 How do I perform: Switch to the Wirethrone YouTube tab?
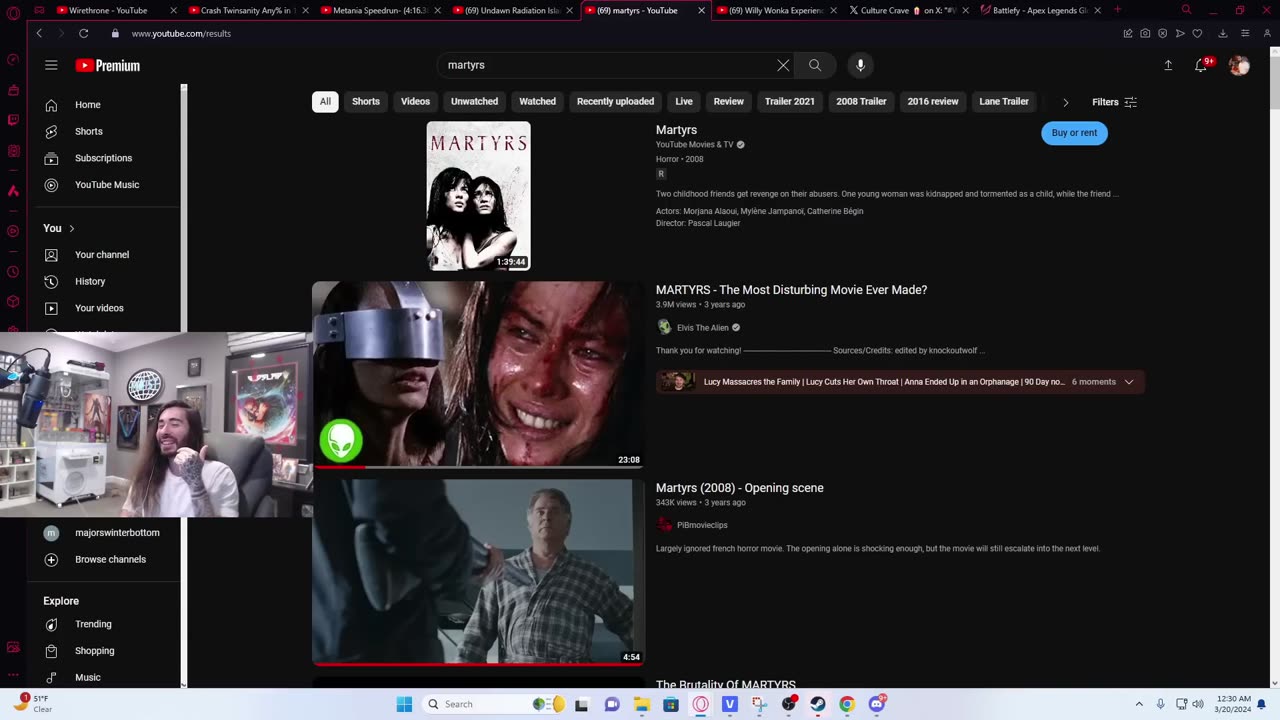(108, 10)
